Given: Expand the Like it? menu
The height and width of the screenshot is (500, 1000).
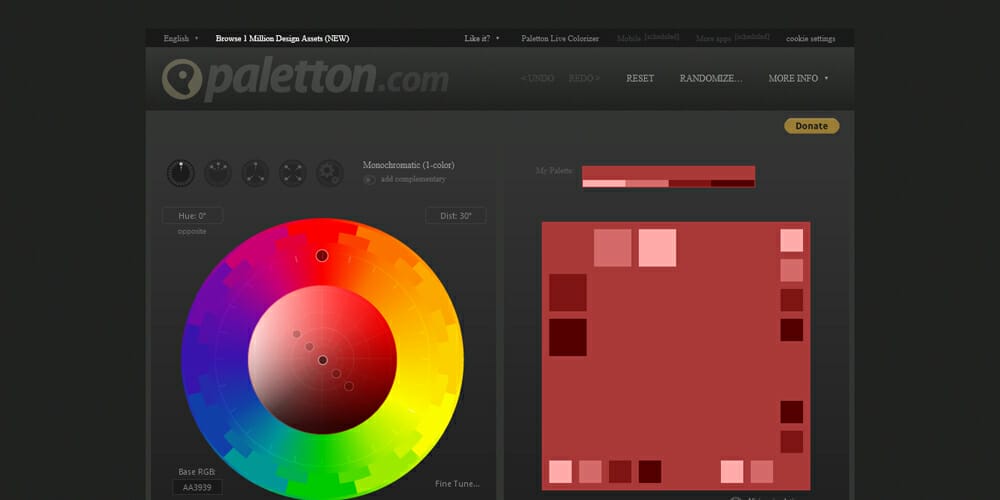Looking at the screenshot, I should pos(482,38).
